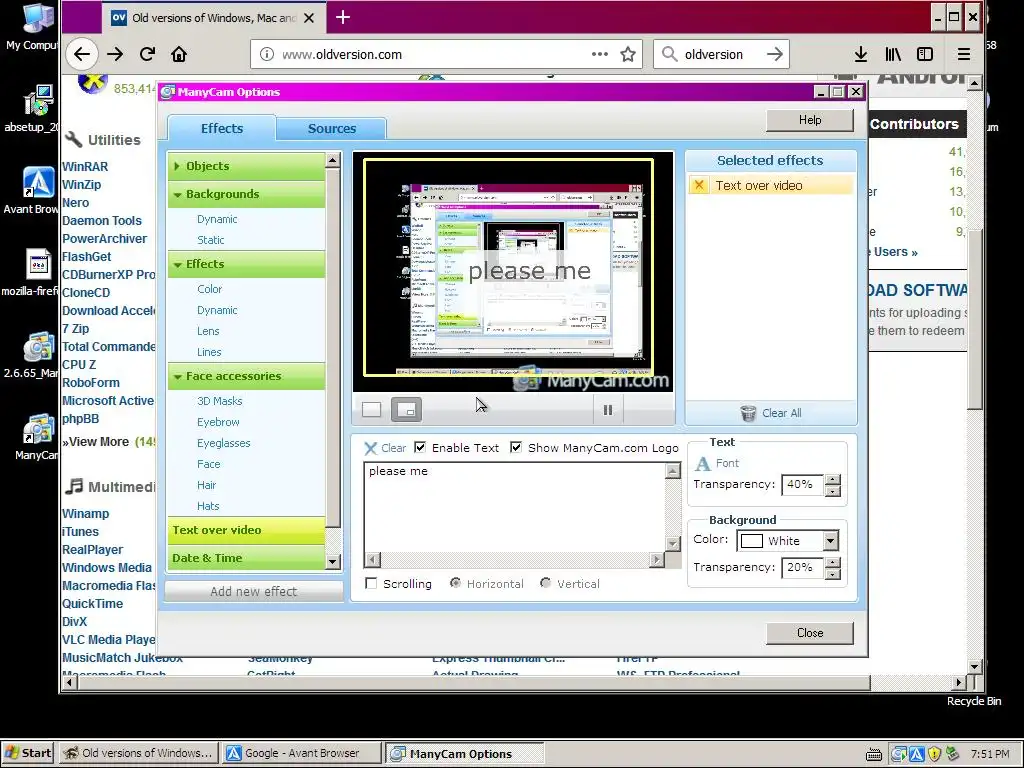Choose Eyeglasses under Face accessories

tap(223, 443)
